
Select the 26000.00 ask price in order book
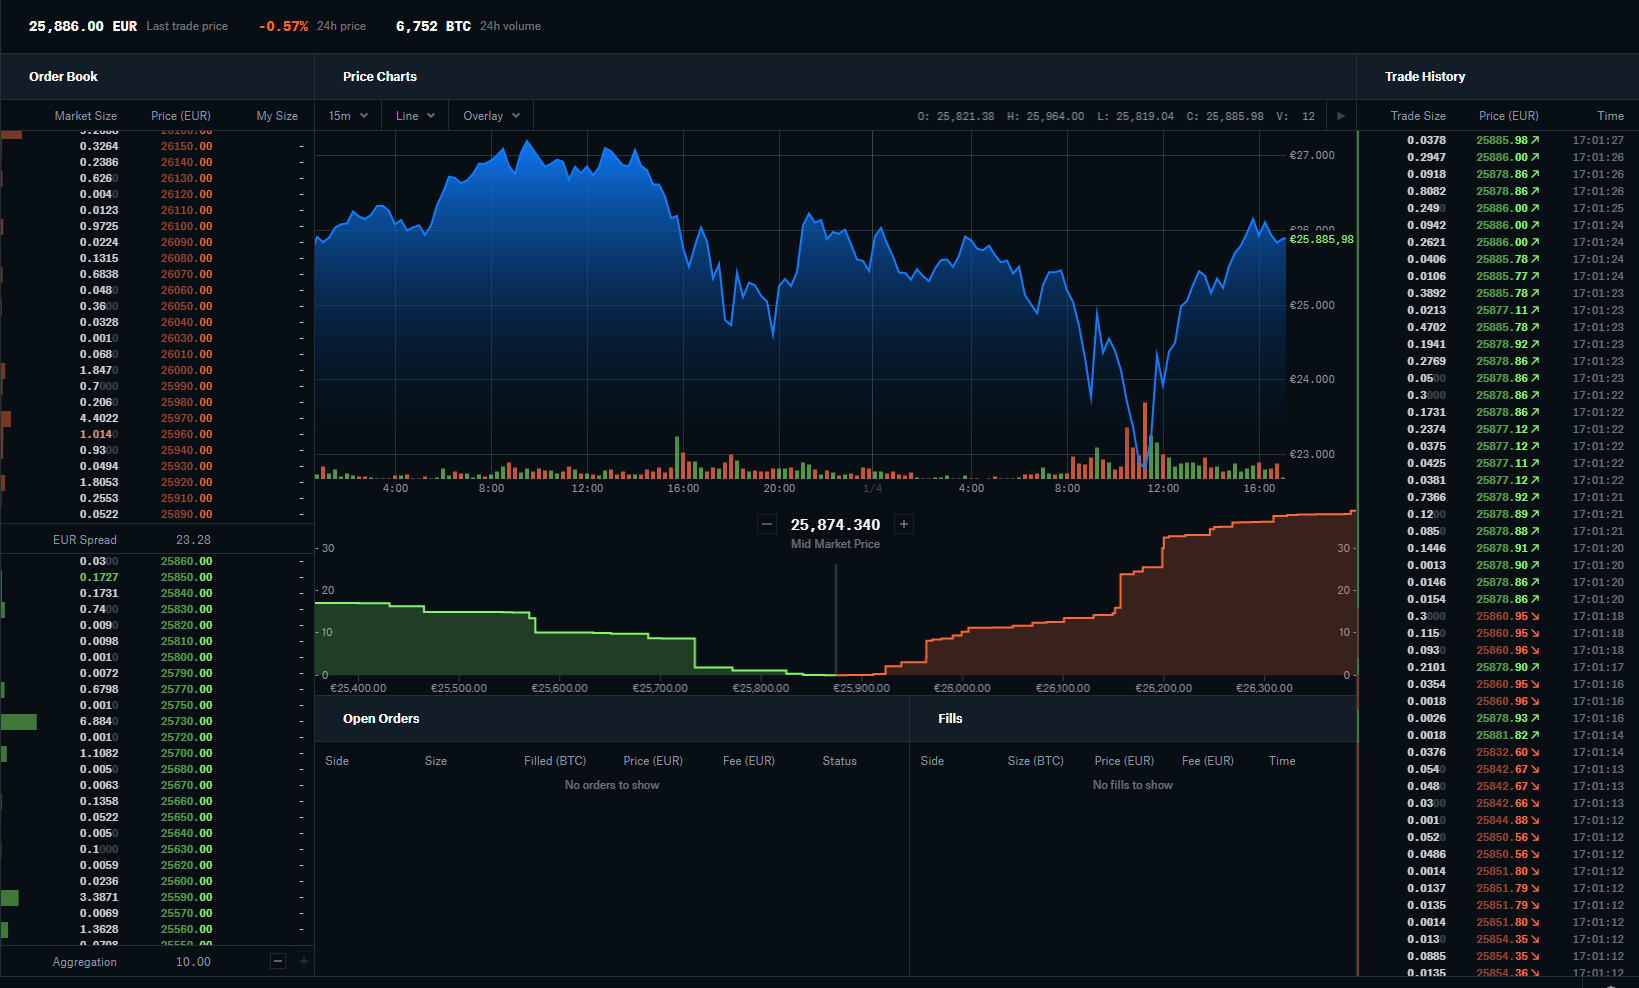tap(186, 370)
